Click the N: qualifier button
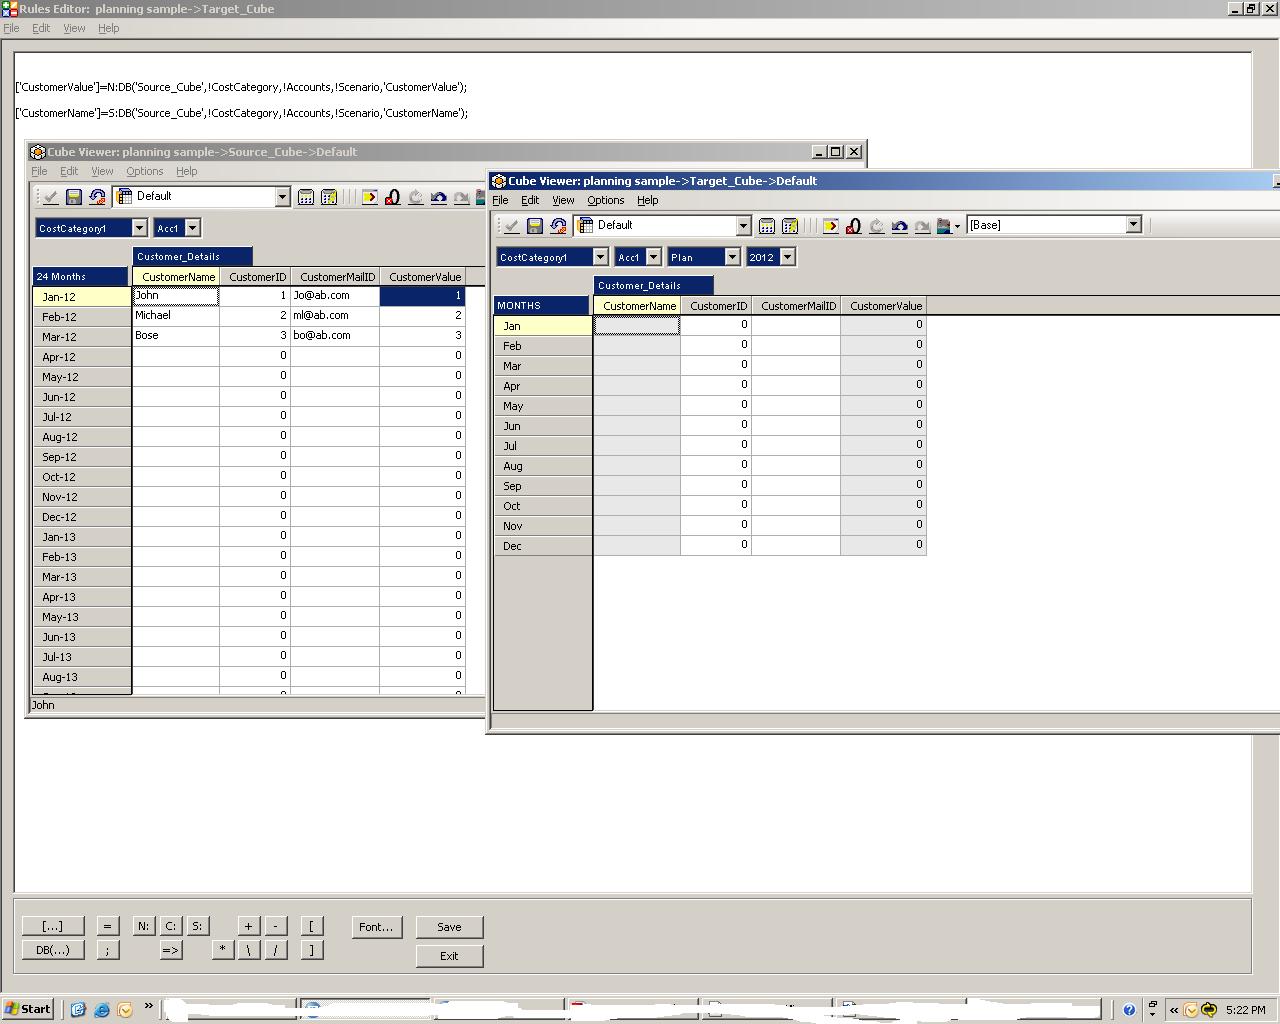 point(143,926)
